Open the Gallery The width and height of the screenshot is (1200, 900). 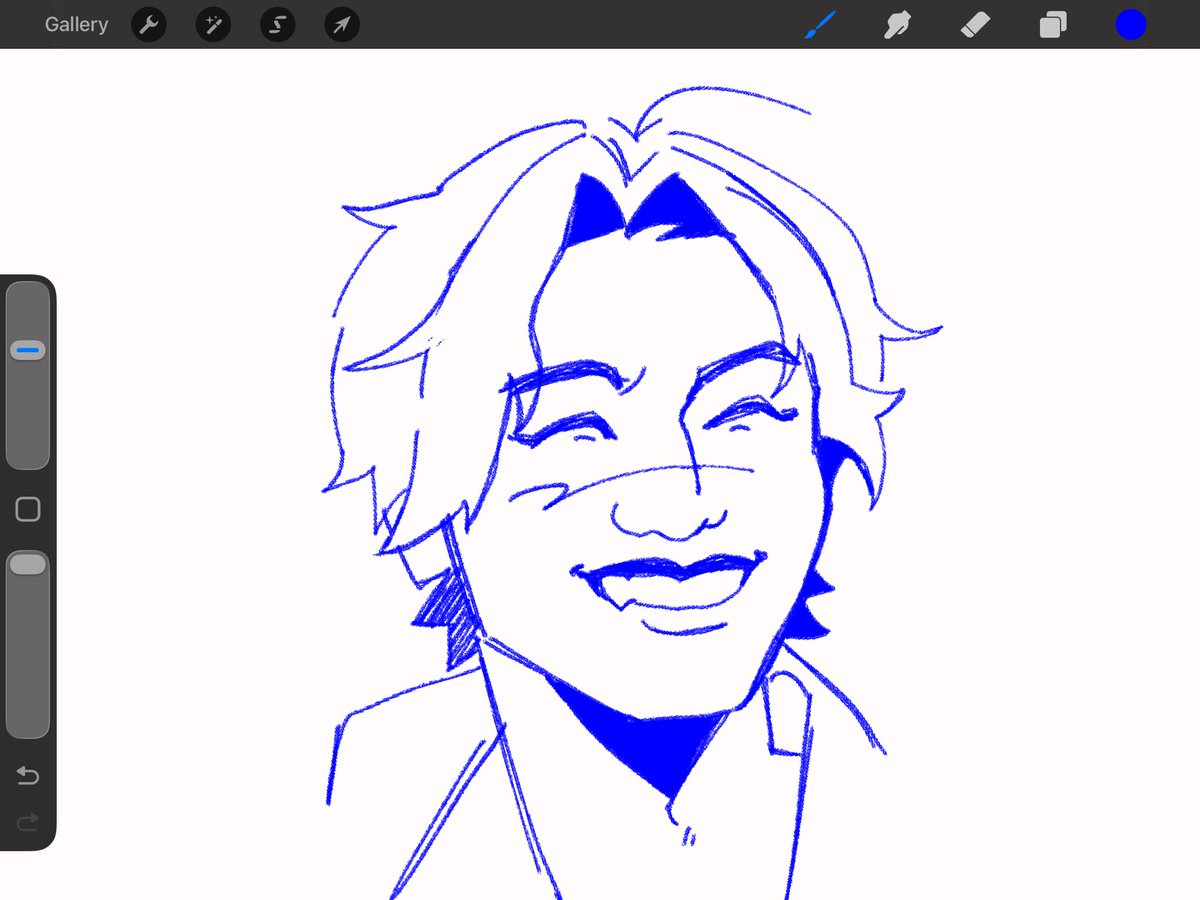[76, 24]
